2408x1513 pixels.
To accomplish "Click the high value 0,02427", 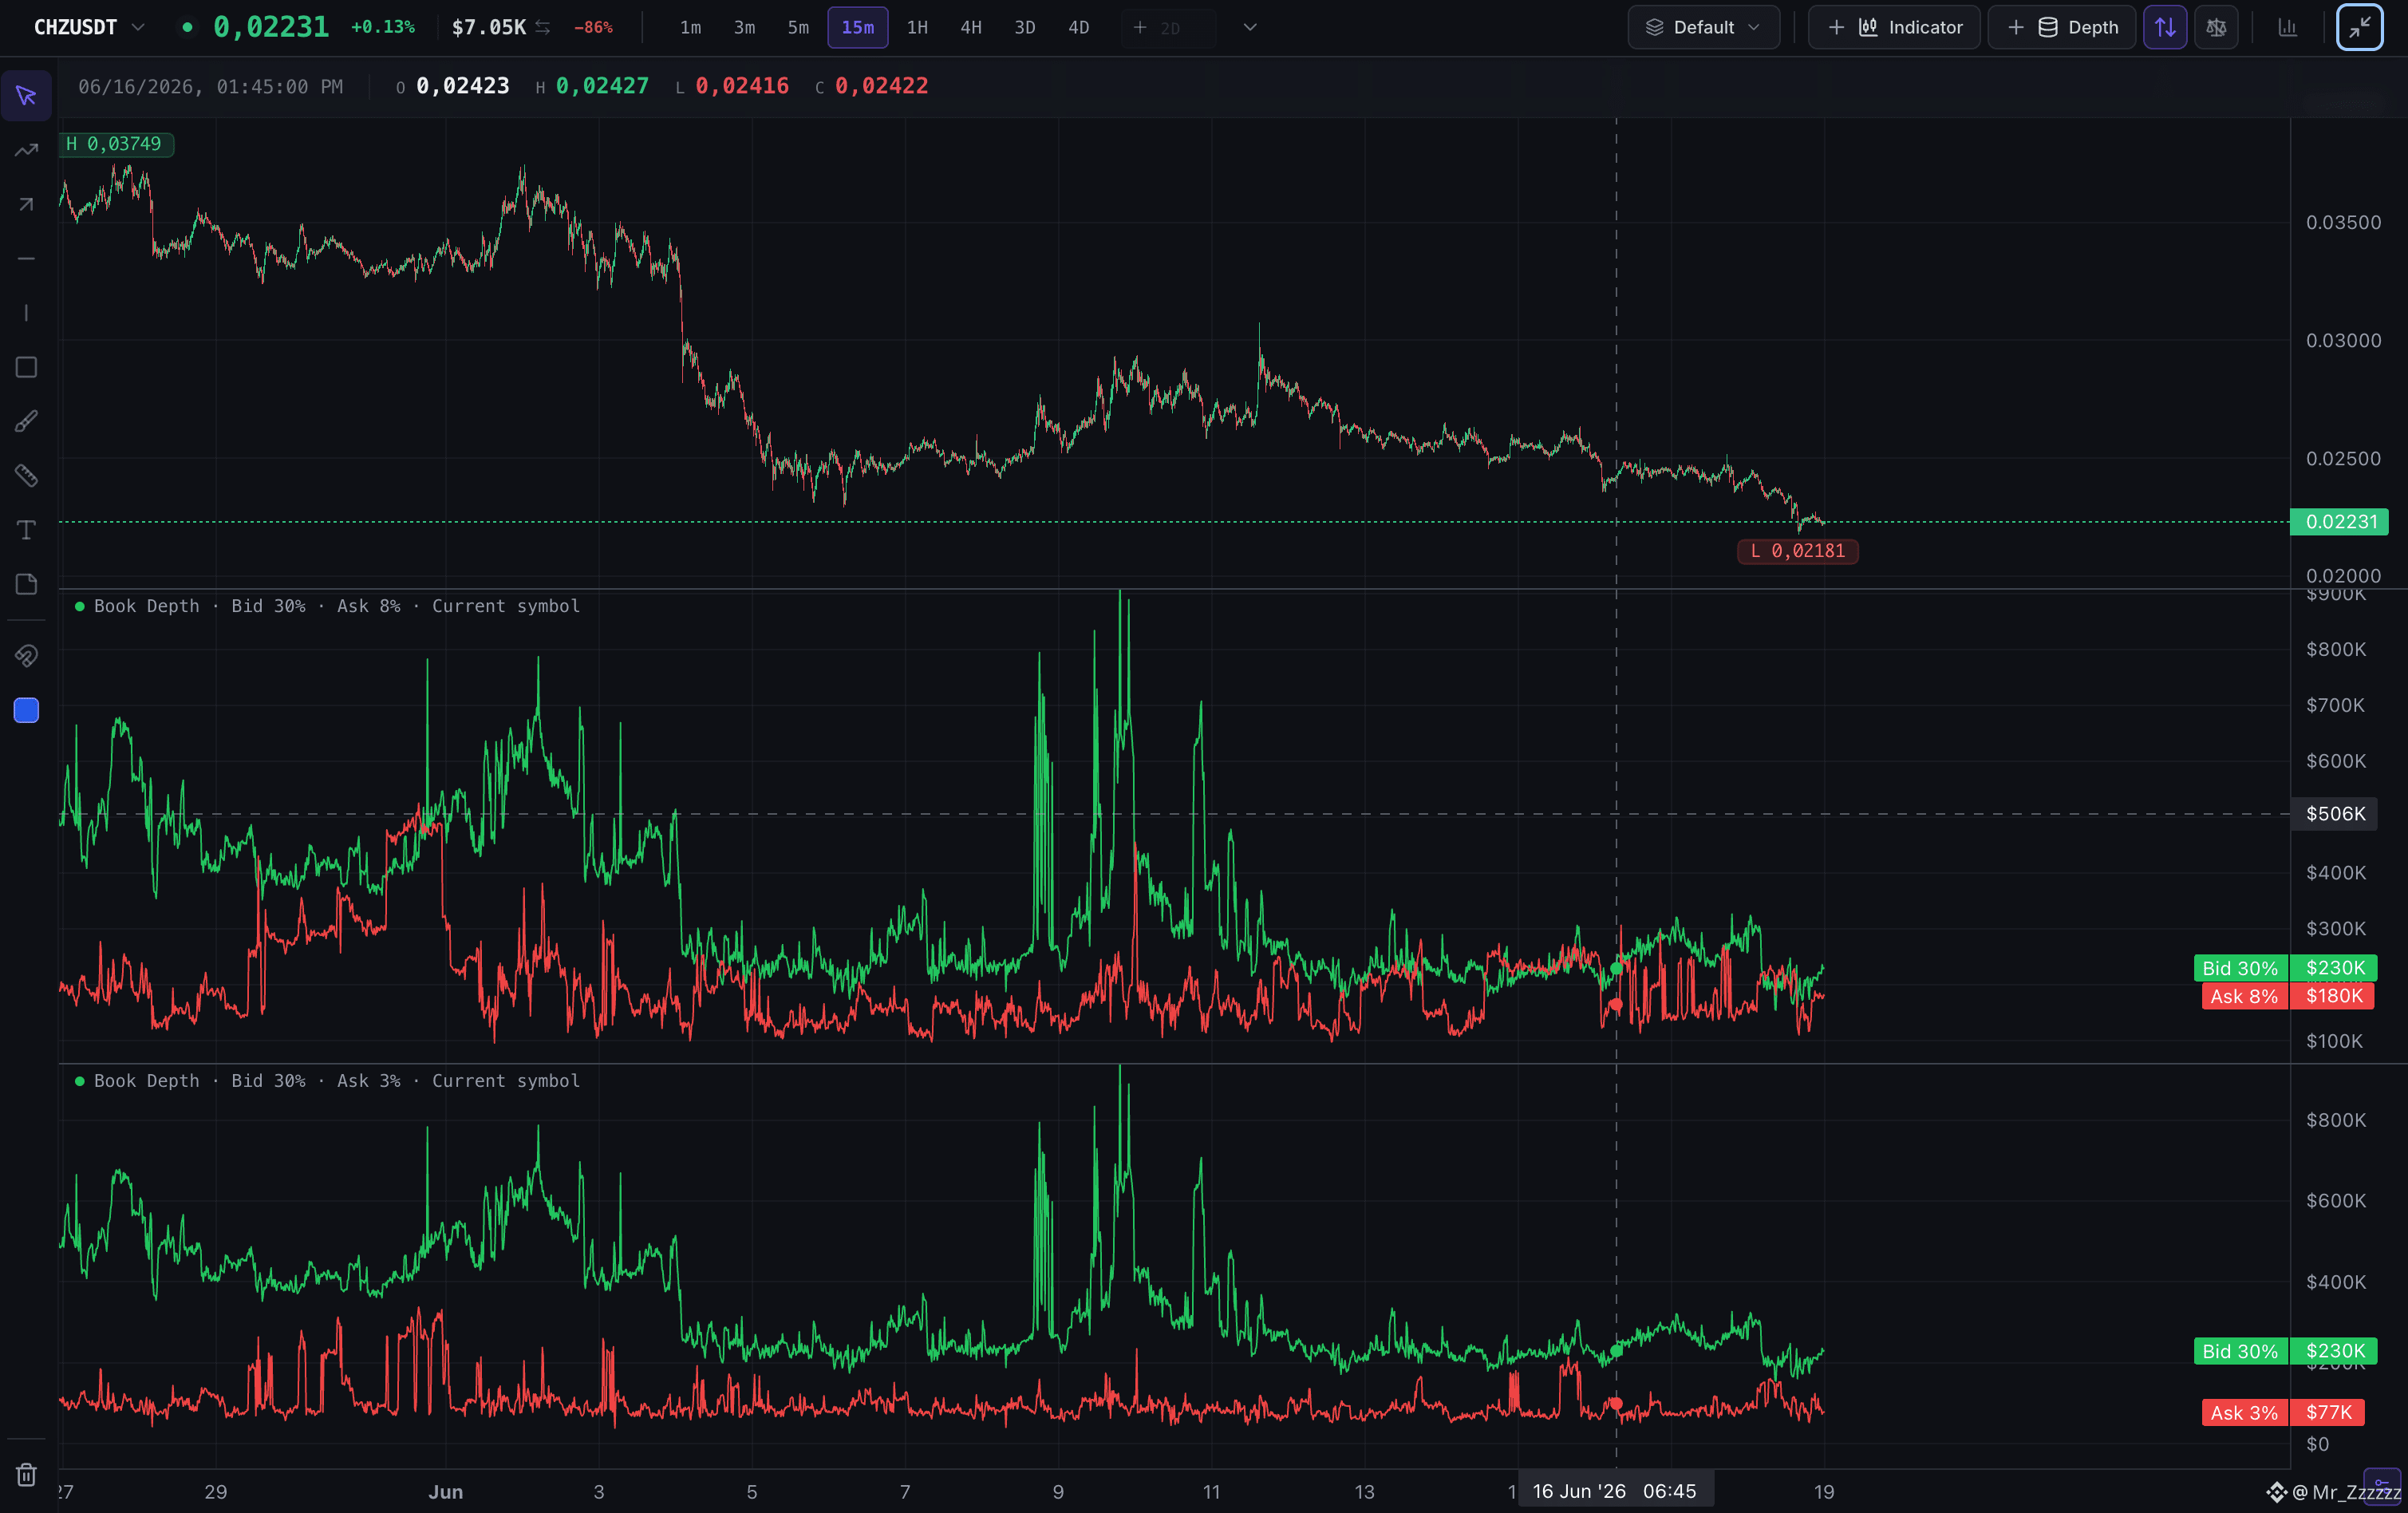I will point(602,87).
